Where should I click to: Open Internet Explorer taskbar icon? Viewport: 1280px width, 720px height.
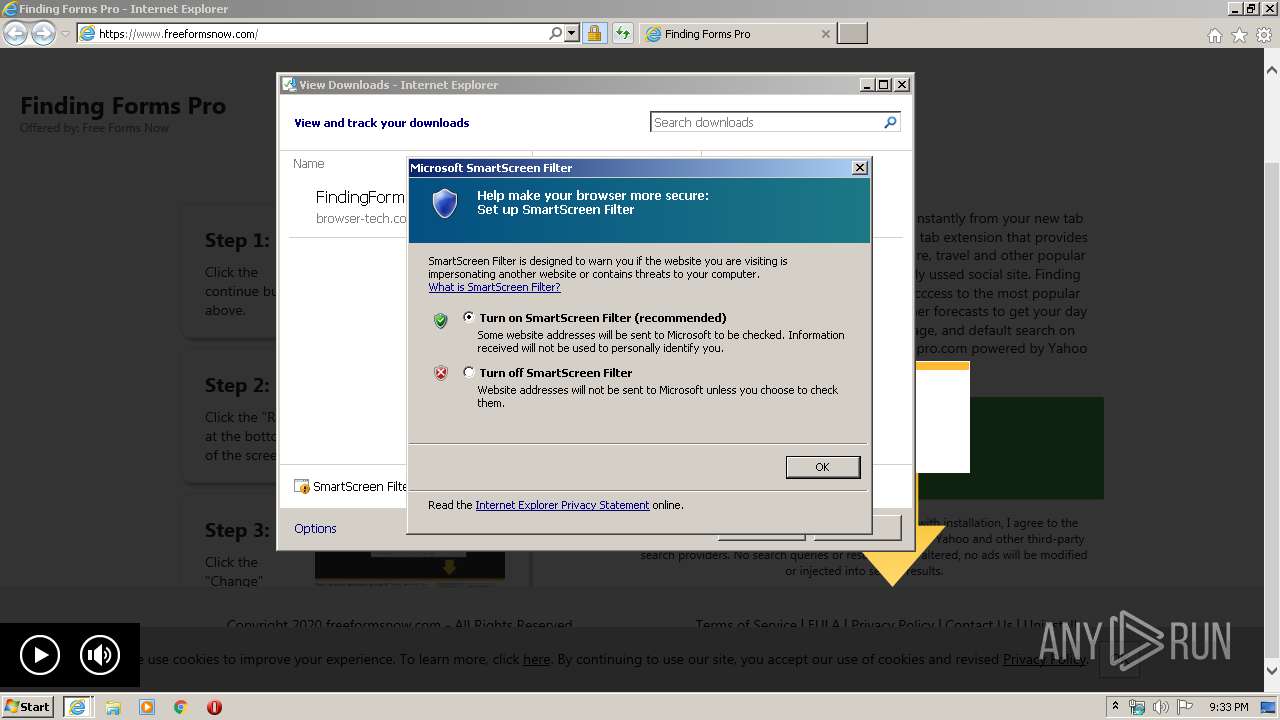point(77,706)
